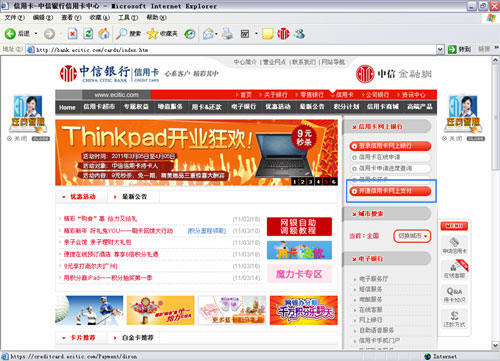Open the switch city dropdown
Viewport: 500px width, 361px height.
click(412, 236)
